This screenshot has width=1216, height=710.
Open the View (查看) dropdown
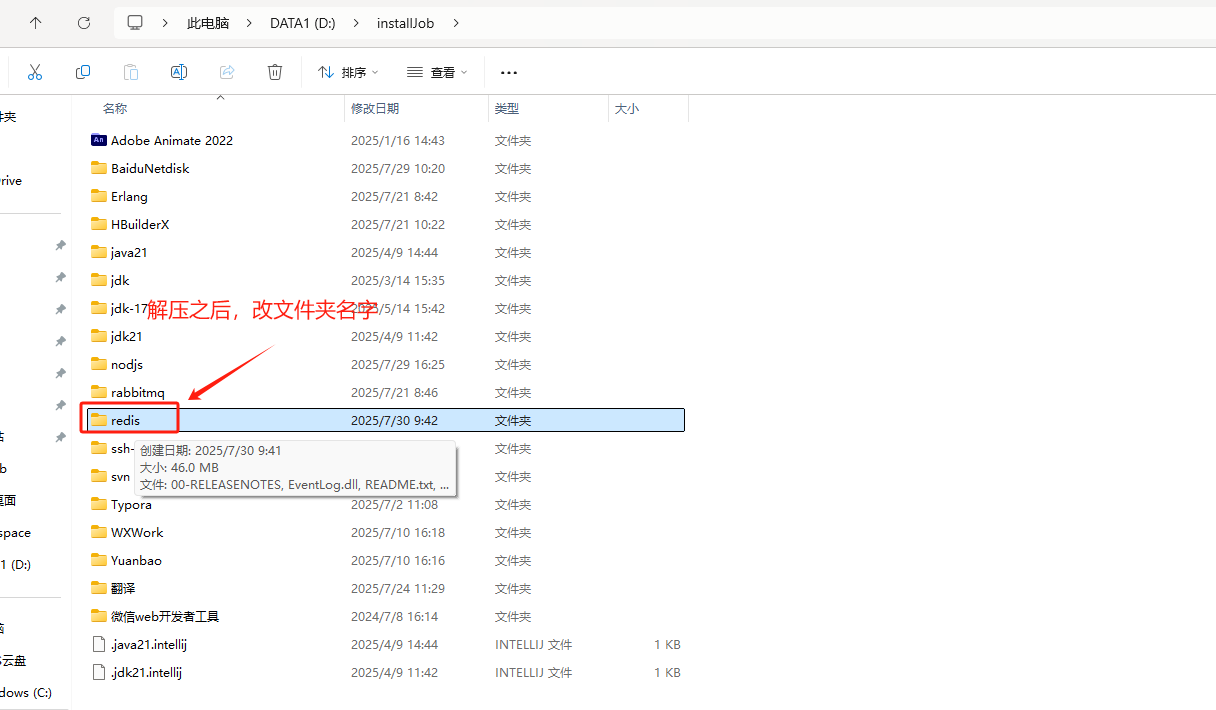[x=437, y=72]
